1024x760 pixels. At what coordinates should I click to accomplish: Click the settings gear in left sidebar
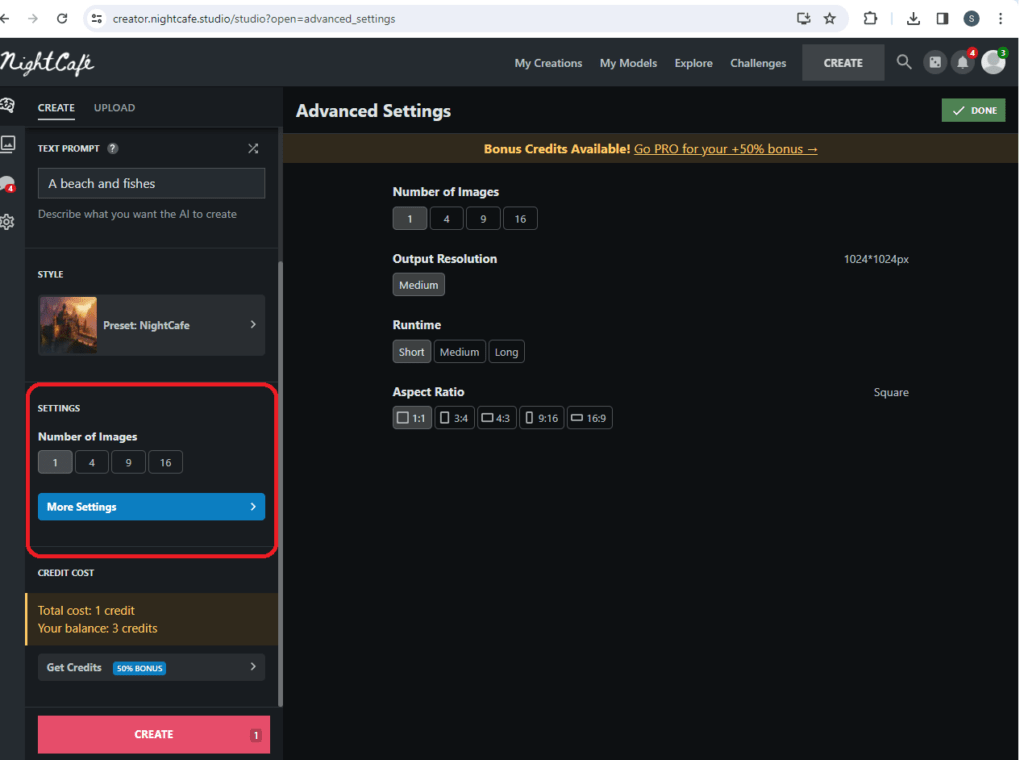8,222
